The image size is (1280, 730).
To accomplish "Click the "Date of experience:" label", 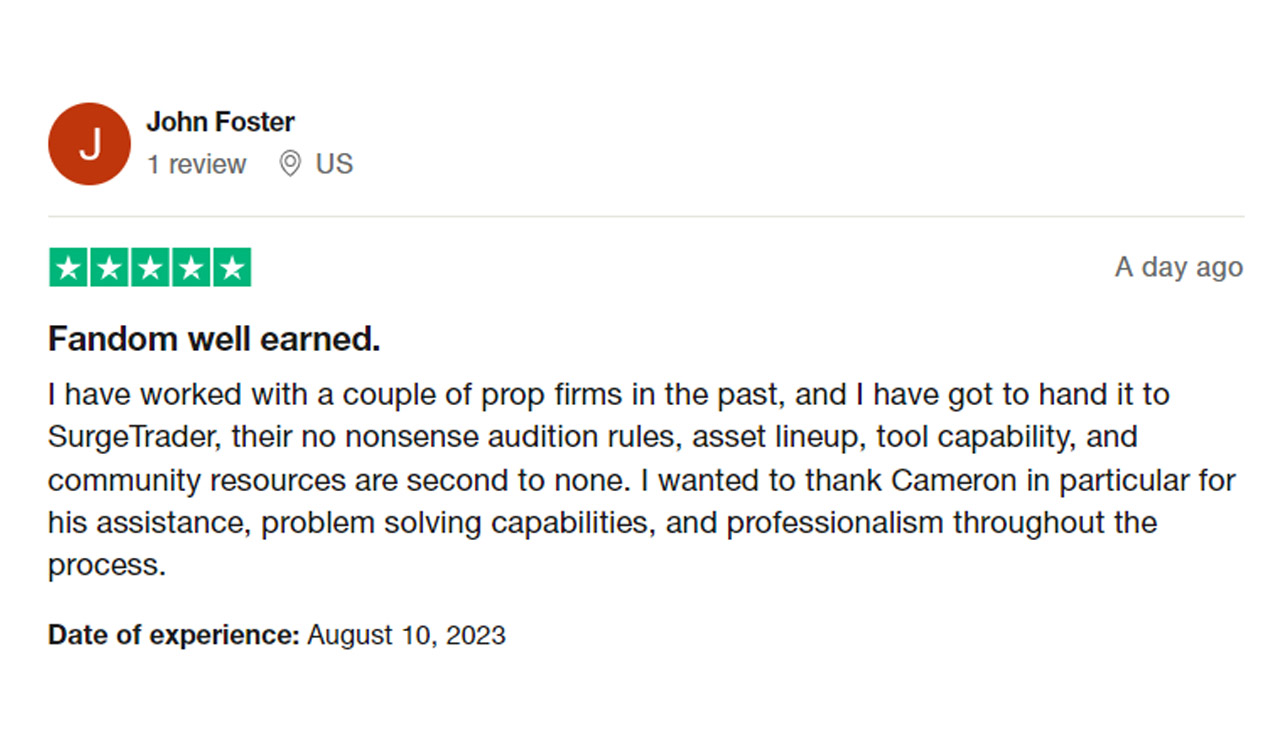I will click(174, 635).
